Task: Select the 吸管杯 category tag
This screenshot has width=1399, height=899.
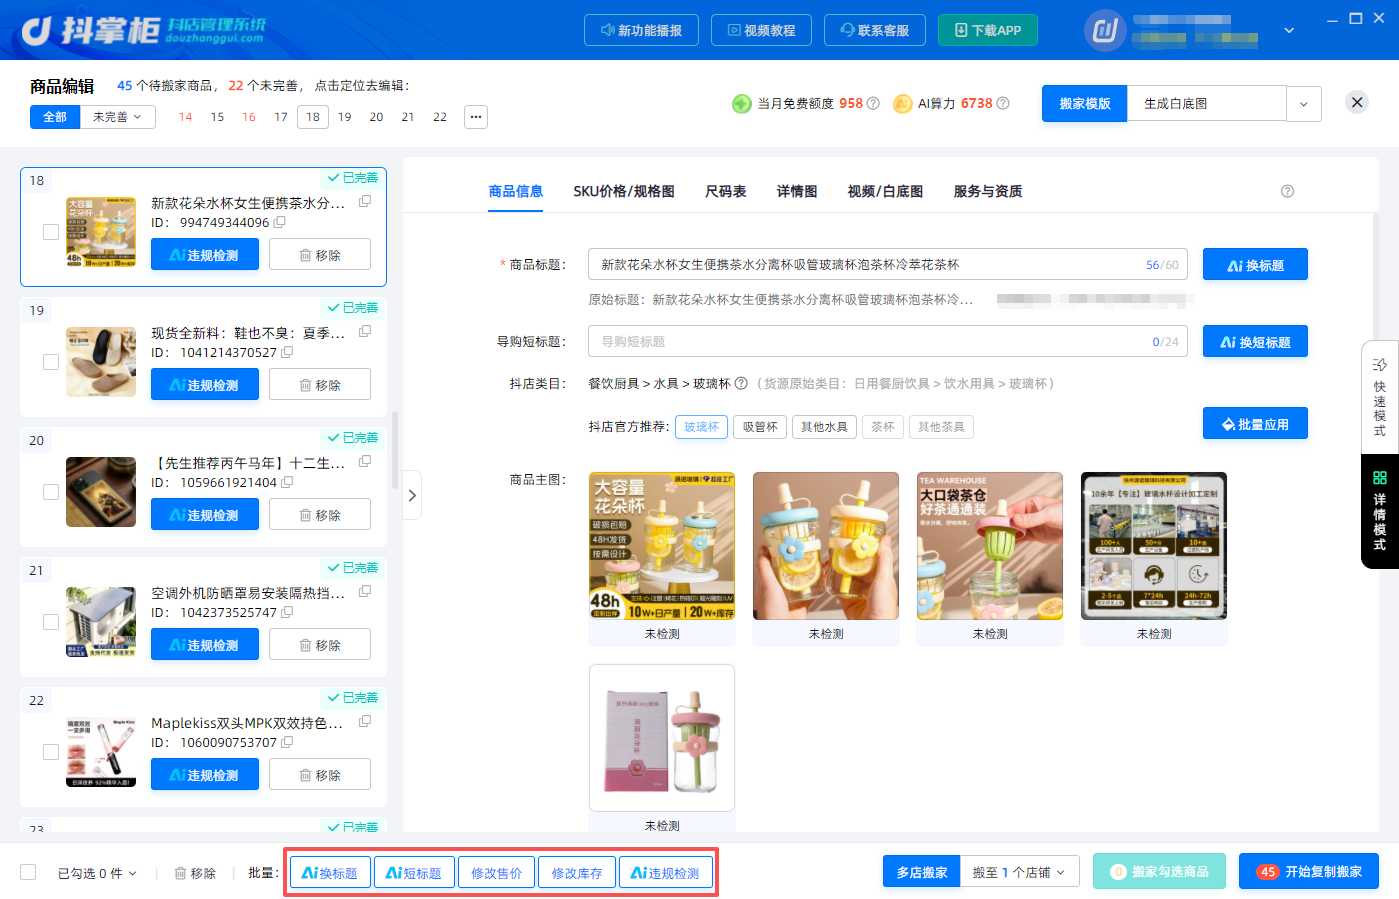Action: point(760,427)
